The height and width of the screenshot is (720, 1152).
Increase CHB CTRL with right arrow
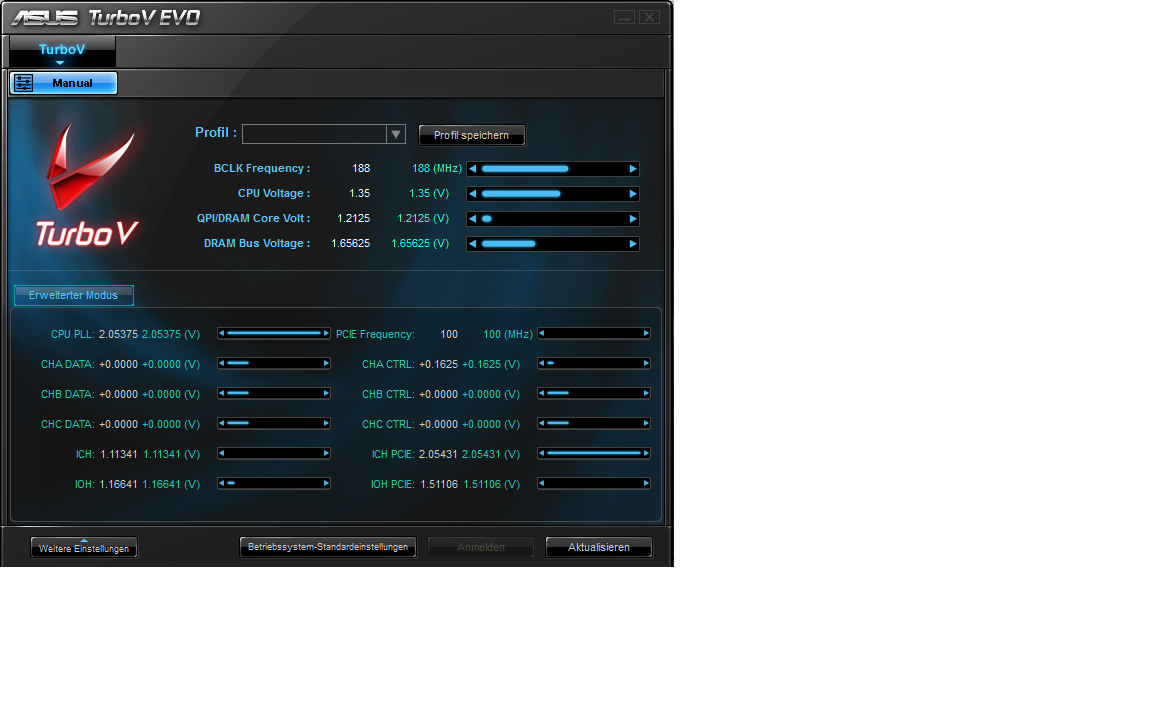coord(647,394)
